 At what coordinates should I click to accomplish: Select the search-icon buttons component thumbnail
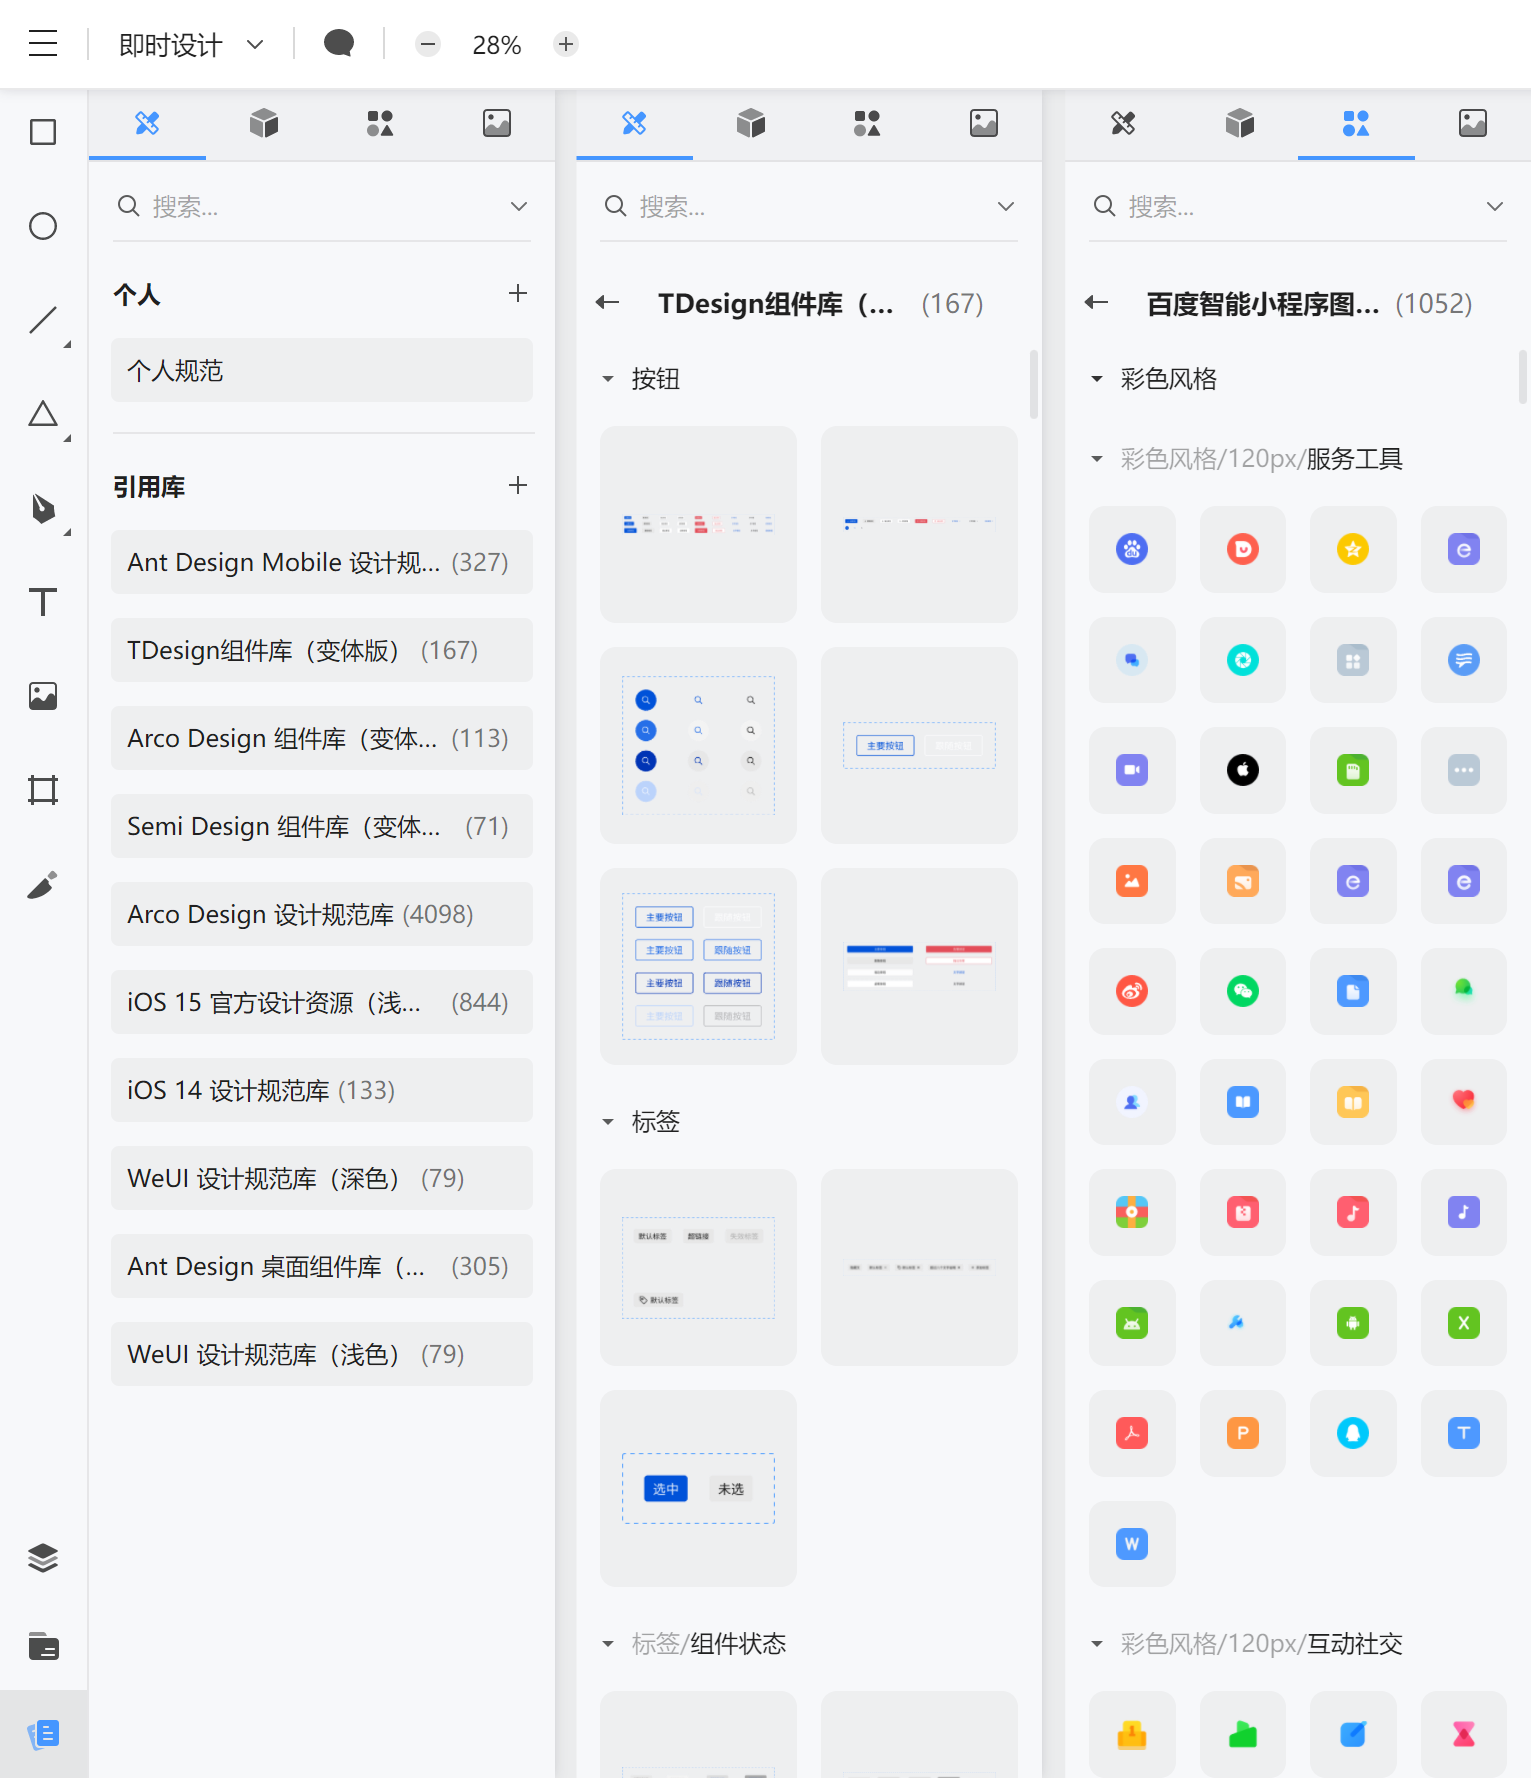click(x=698, y=745)
